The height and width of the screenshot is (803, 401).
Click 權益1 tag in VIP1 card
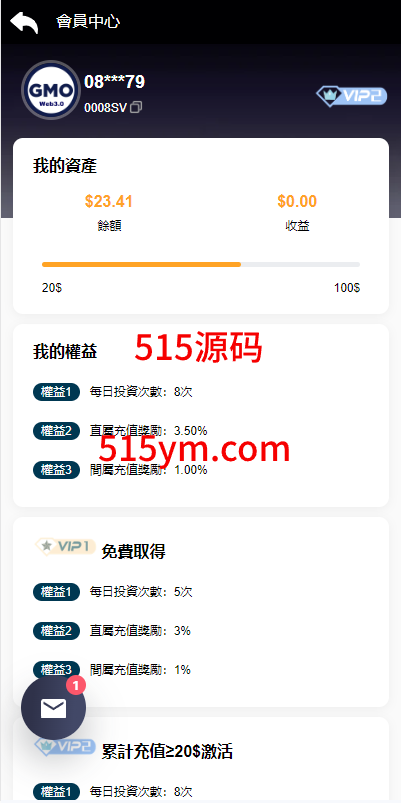56,592
